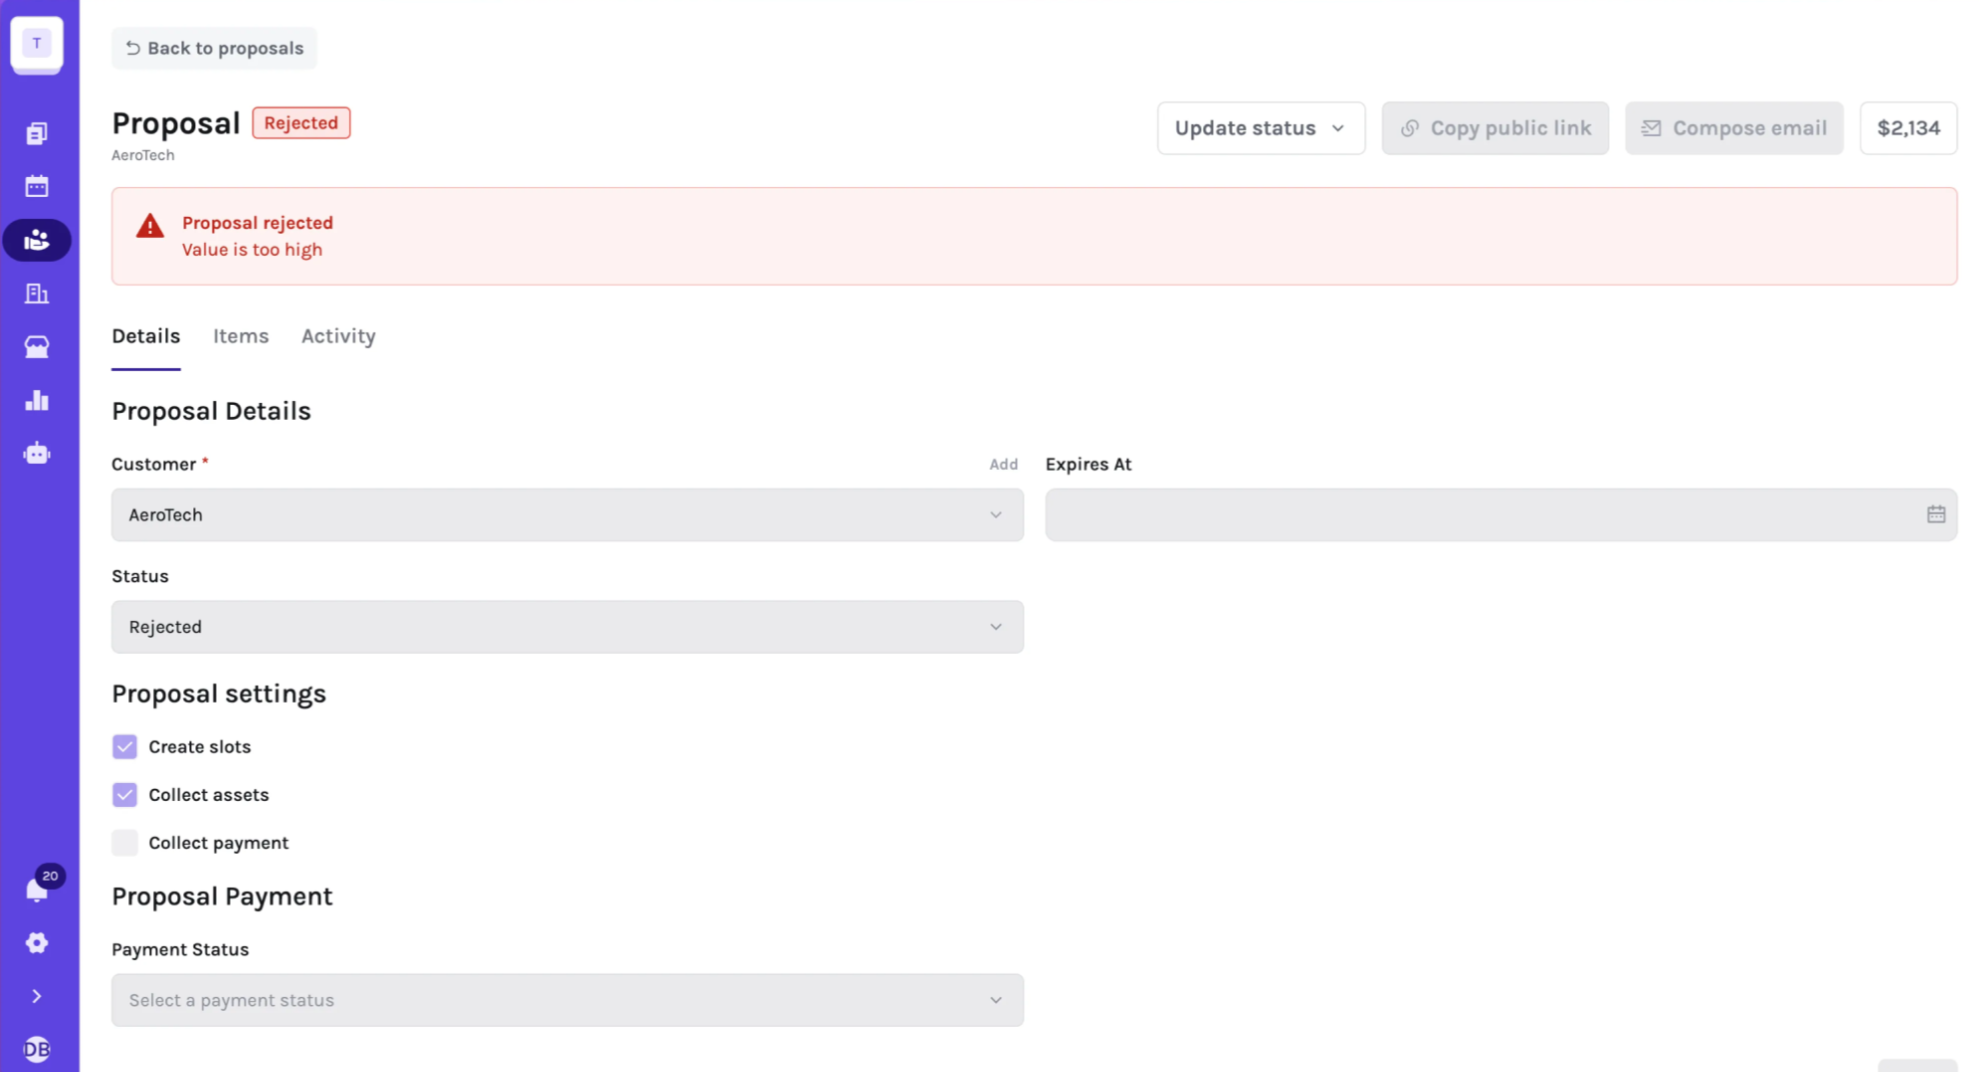Open the DB user avatar
The height and width of the screenshot is (1072, 1979).
pos(37,1049)
